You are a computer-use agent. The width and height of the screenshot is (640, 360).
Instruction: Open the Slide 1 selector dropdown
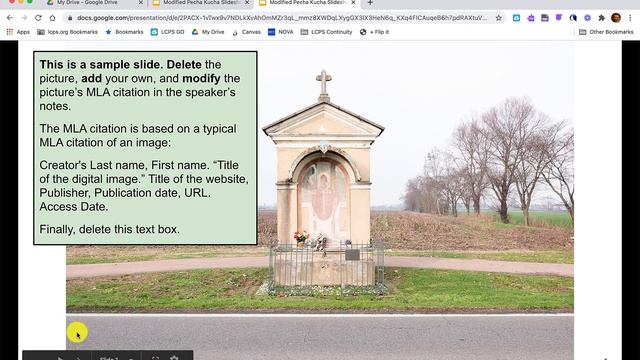point(118,358)
